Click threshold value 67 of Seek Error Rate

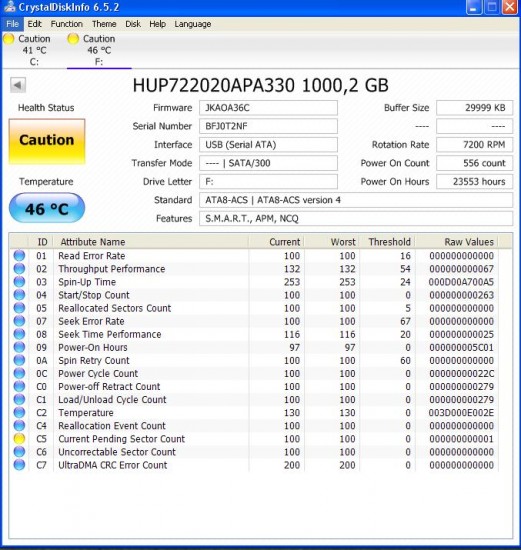405,321
